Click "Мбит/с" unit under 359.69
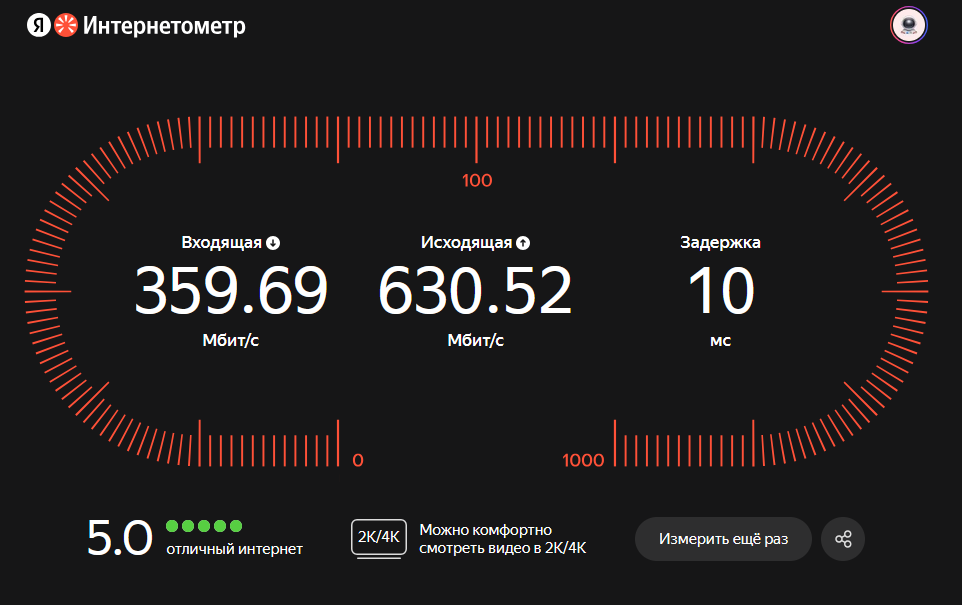The height and width of the screenshot is (605, 962). point(231,340)
